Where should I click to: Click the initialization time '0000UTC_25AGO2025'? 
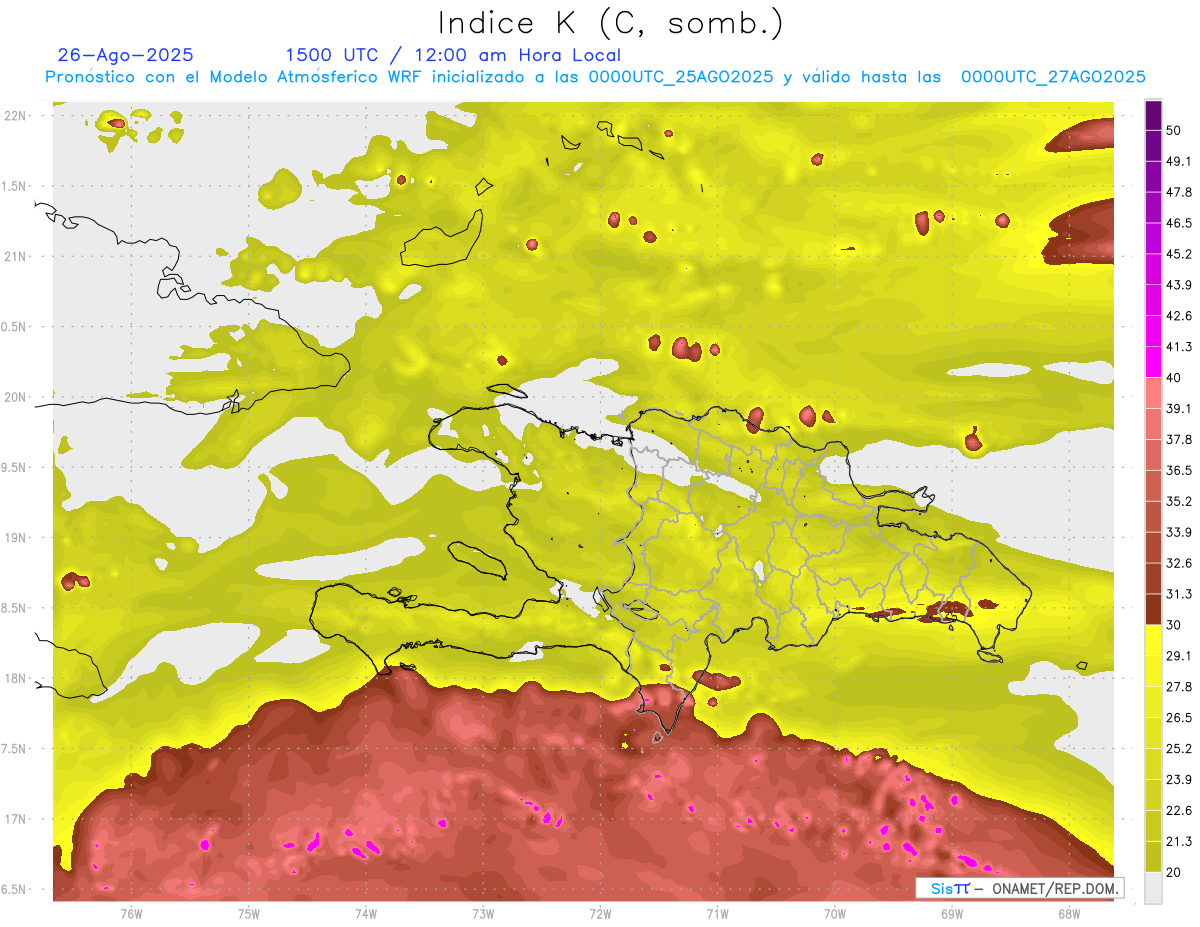point(680,77)
